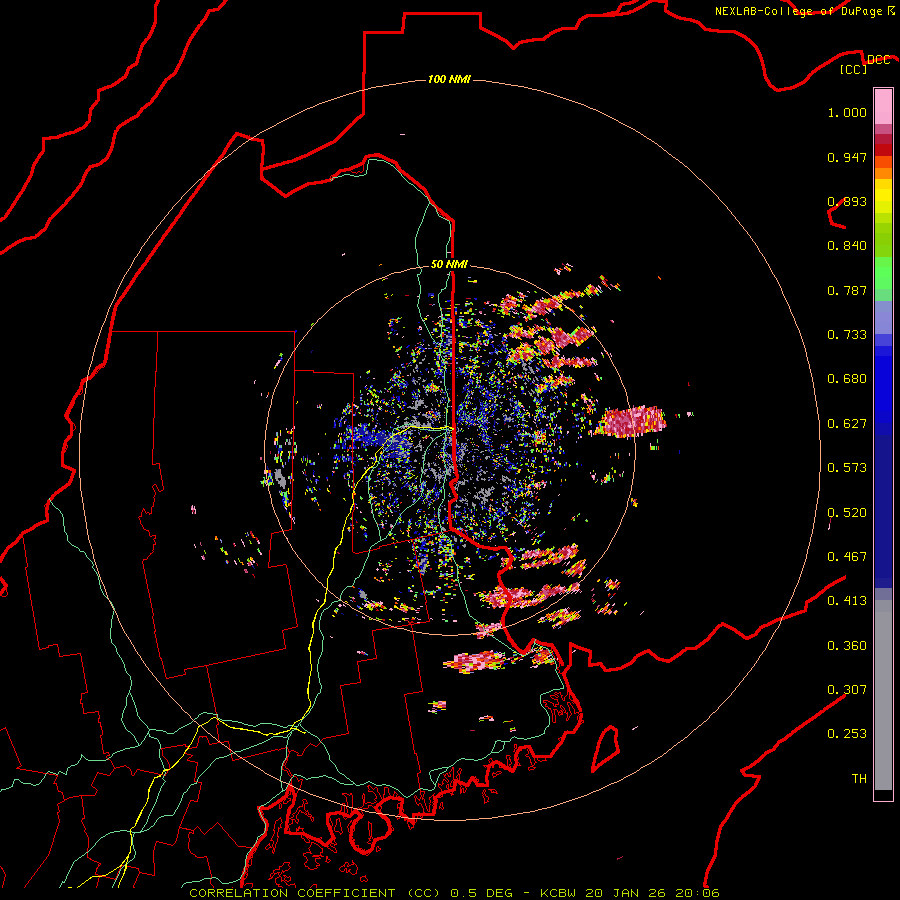The width and height of the screenshot is (900, 900).
Task: Click the KCBW radar site identifier
Action: (559, 893)
